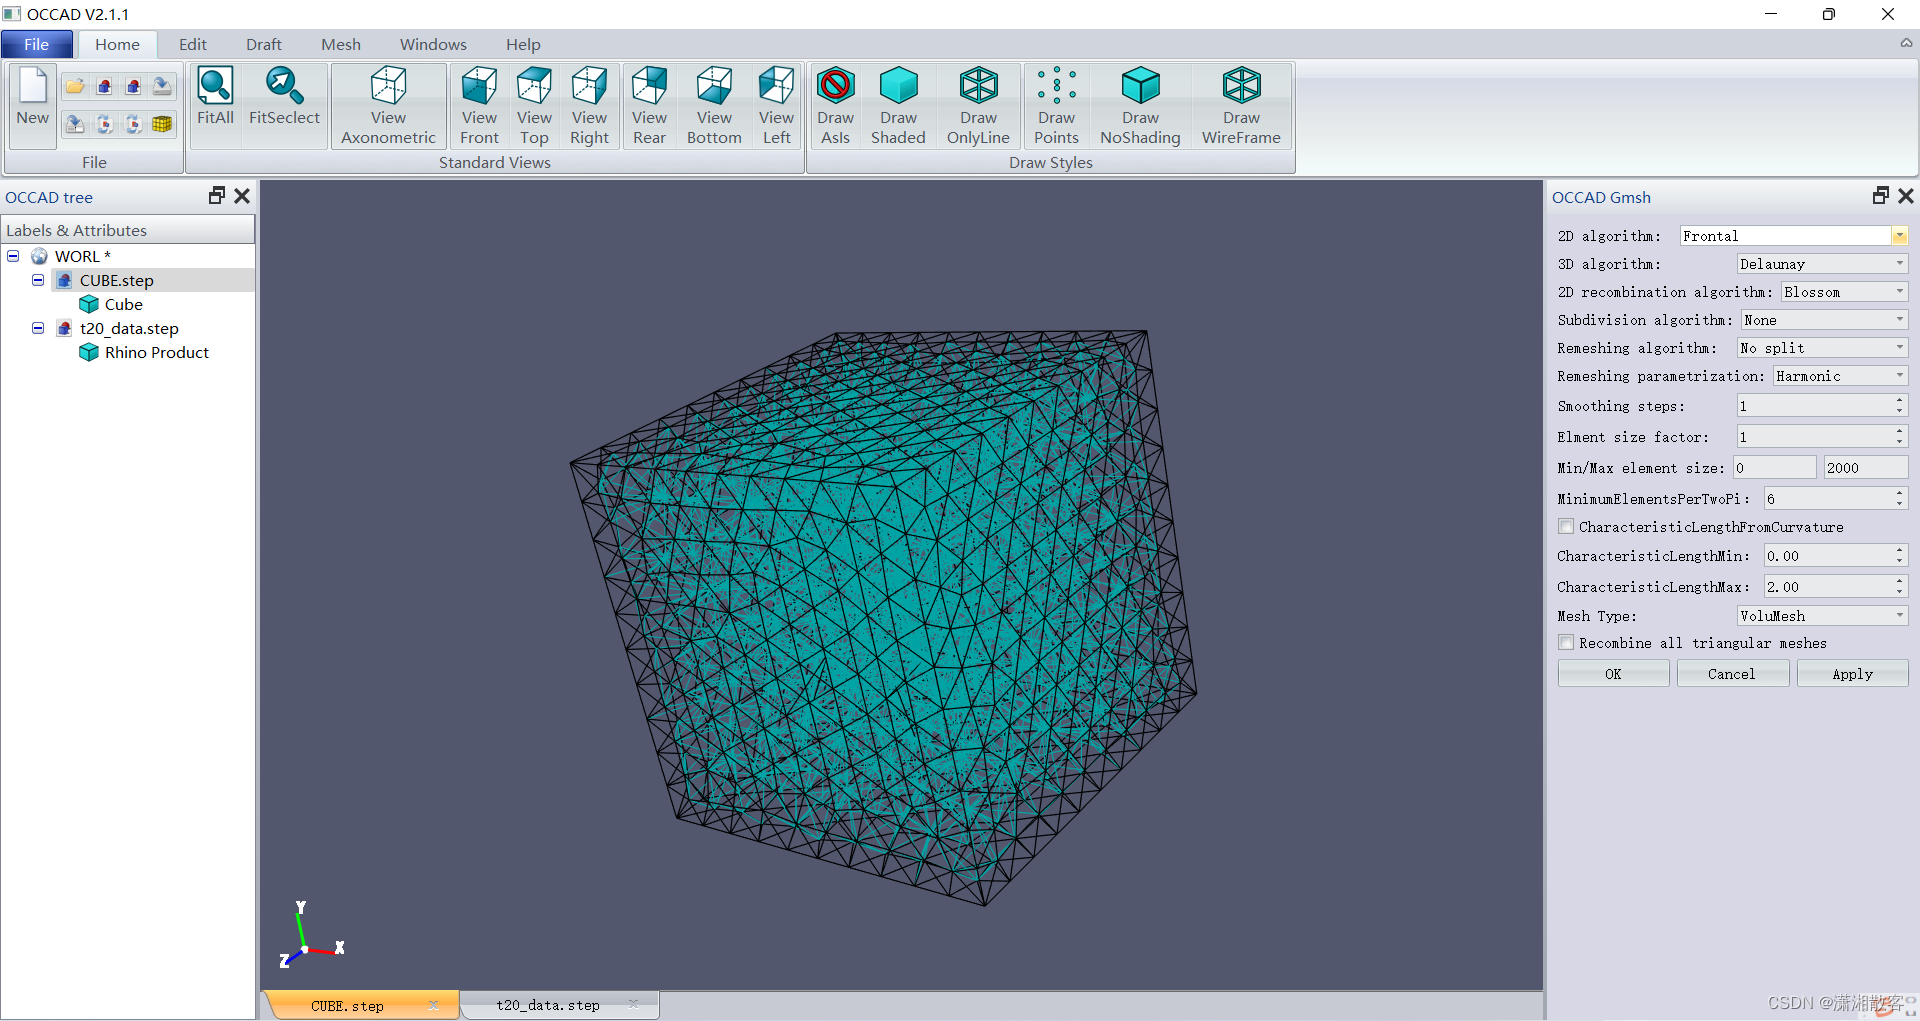Screen dimensions: 1920x1021
Task: Click the yellow mesh cube icon
Action: coord(162,124)
